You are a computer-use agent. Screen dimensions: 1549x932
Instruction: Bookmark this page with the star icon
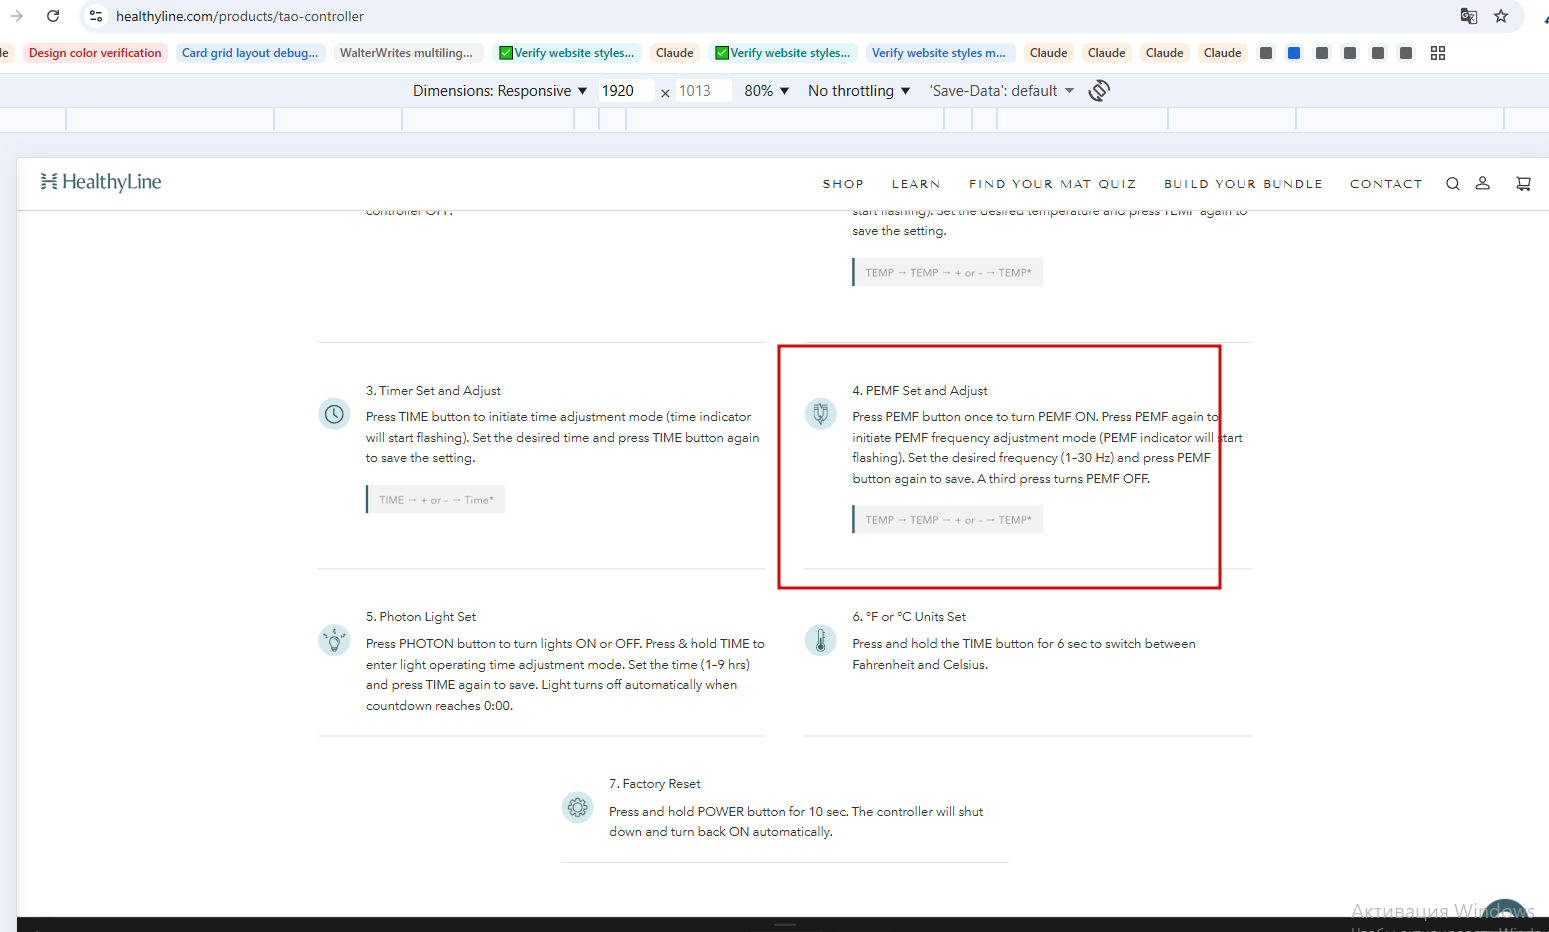1501,16
